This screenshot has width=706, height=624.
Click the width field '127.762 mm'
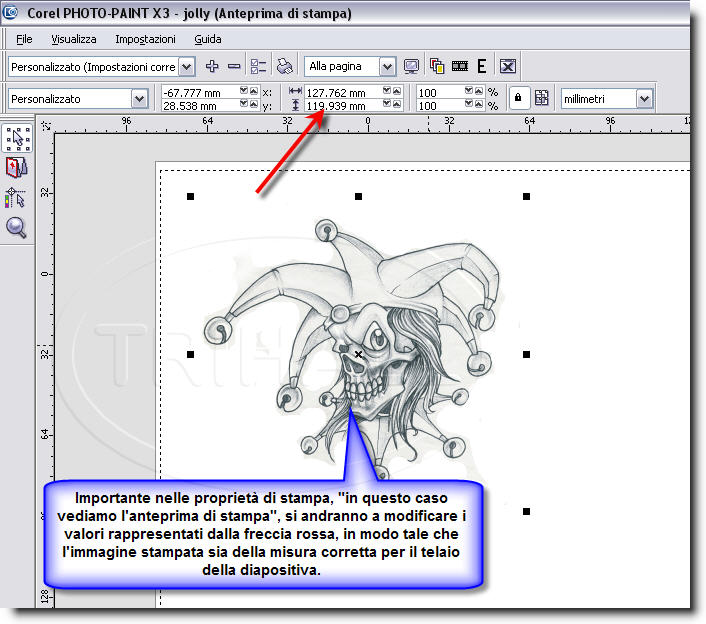[343, 92]
